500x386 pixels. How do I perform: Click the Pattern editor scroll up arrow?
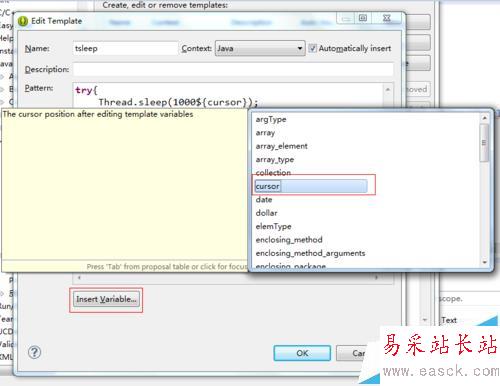point(388,90)
